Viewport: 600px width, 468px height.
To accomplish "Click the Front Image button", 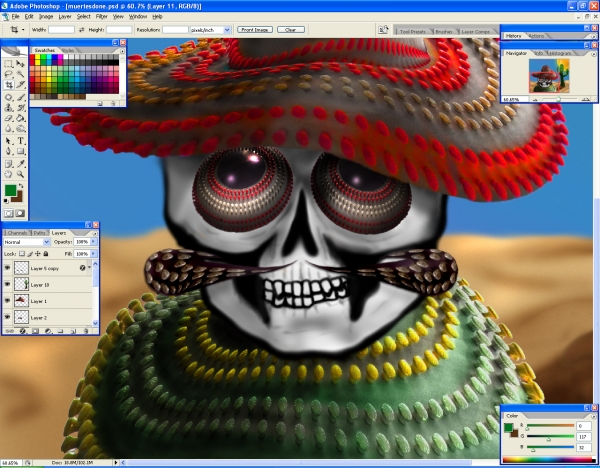I will (x=255, y=29).
